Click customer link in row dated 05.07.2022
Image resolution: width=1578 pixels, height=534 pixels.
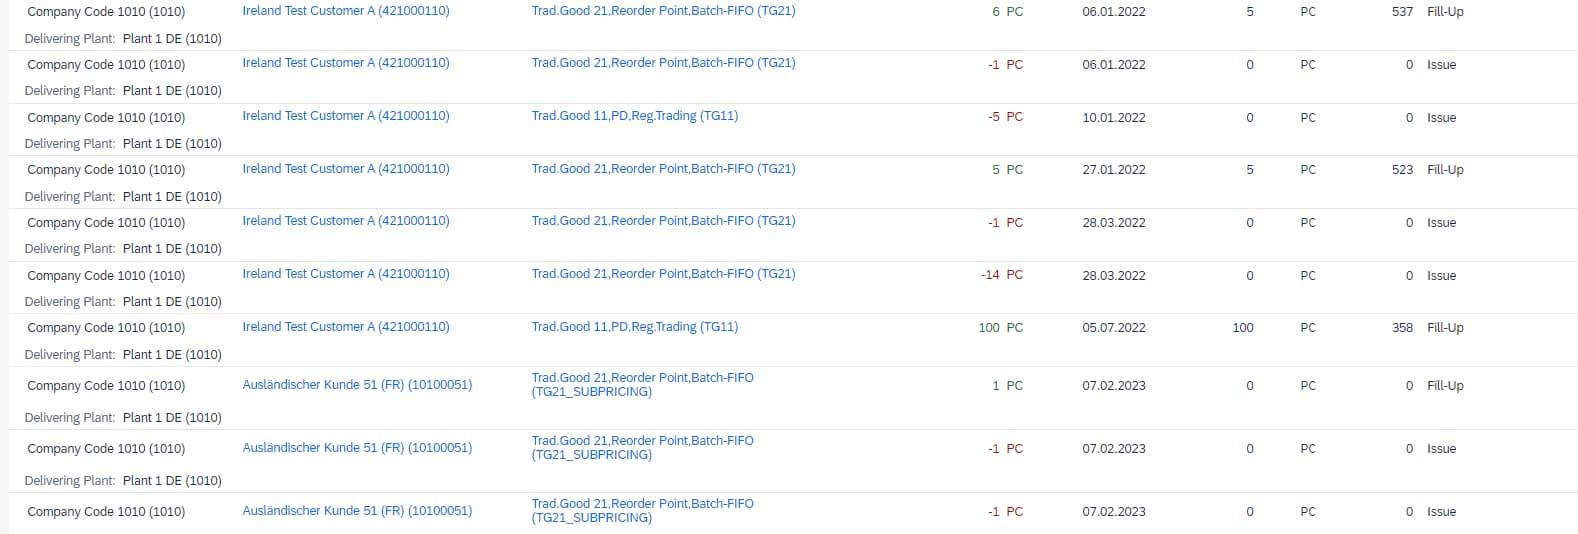[x=345, y=327]
